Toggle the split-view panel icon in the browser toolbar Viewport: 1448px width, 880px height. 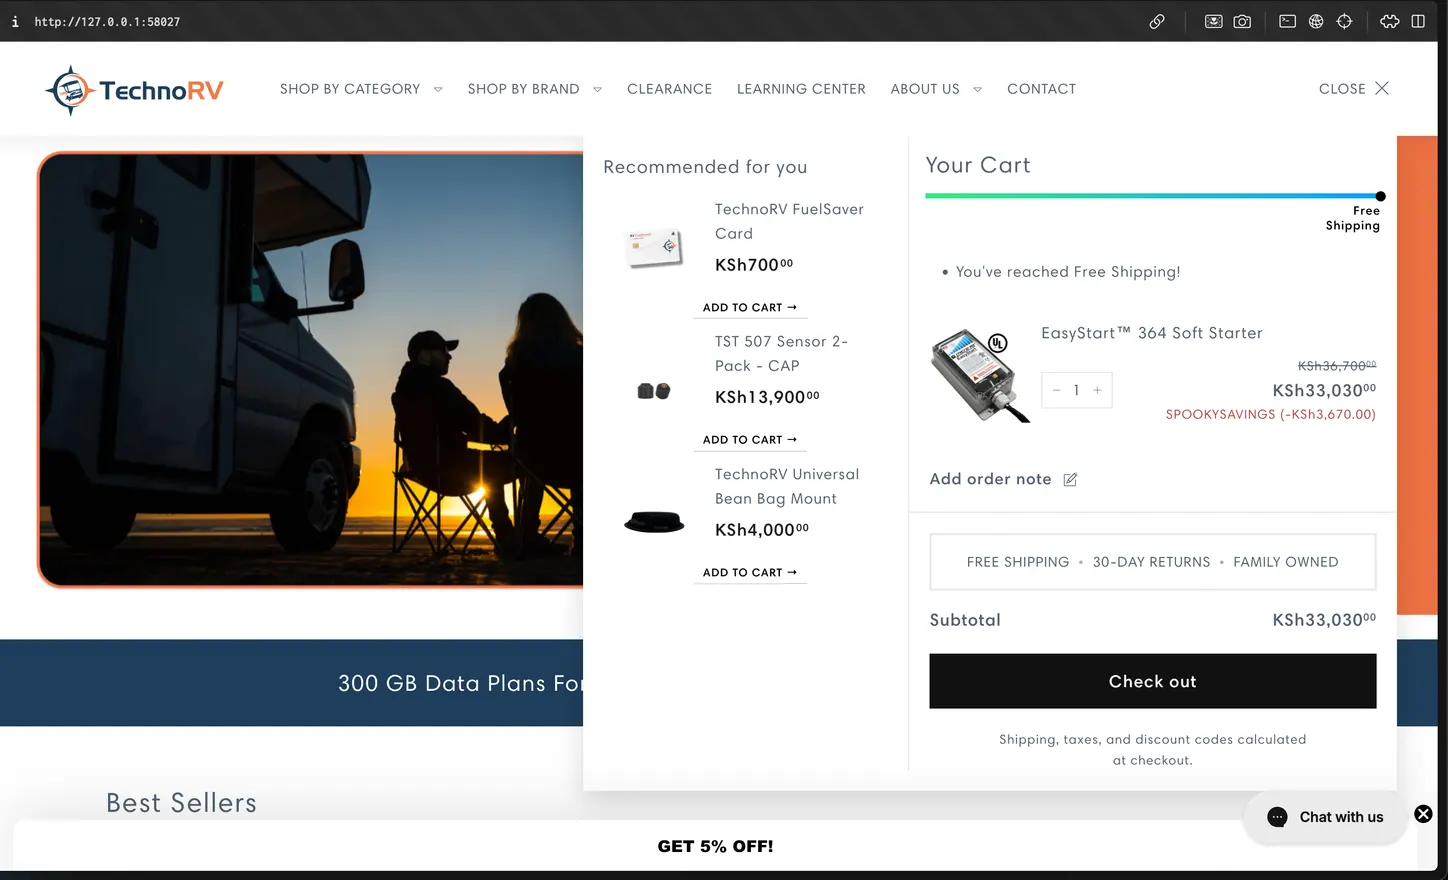coord(1418,21)
